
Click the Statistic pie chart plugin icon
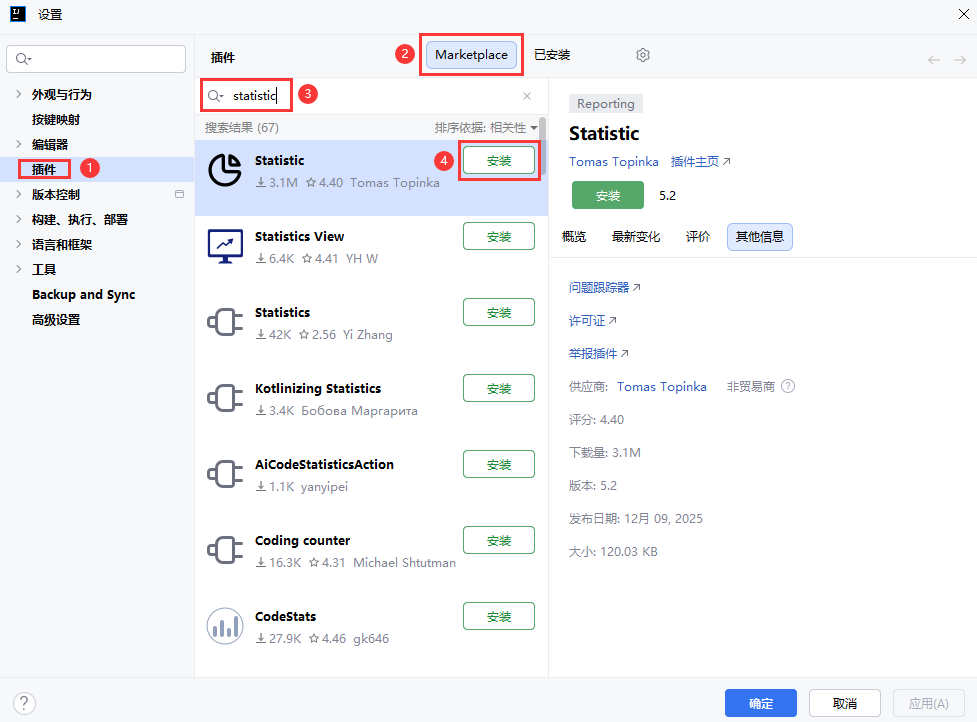coord(225,169)
